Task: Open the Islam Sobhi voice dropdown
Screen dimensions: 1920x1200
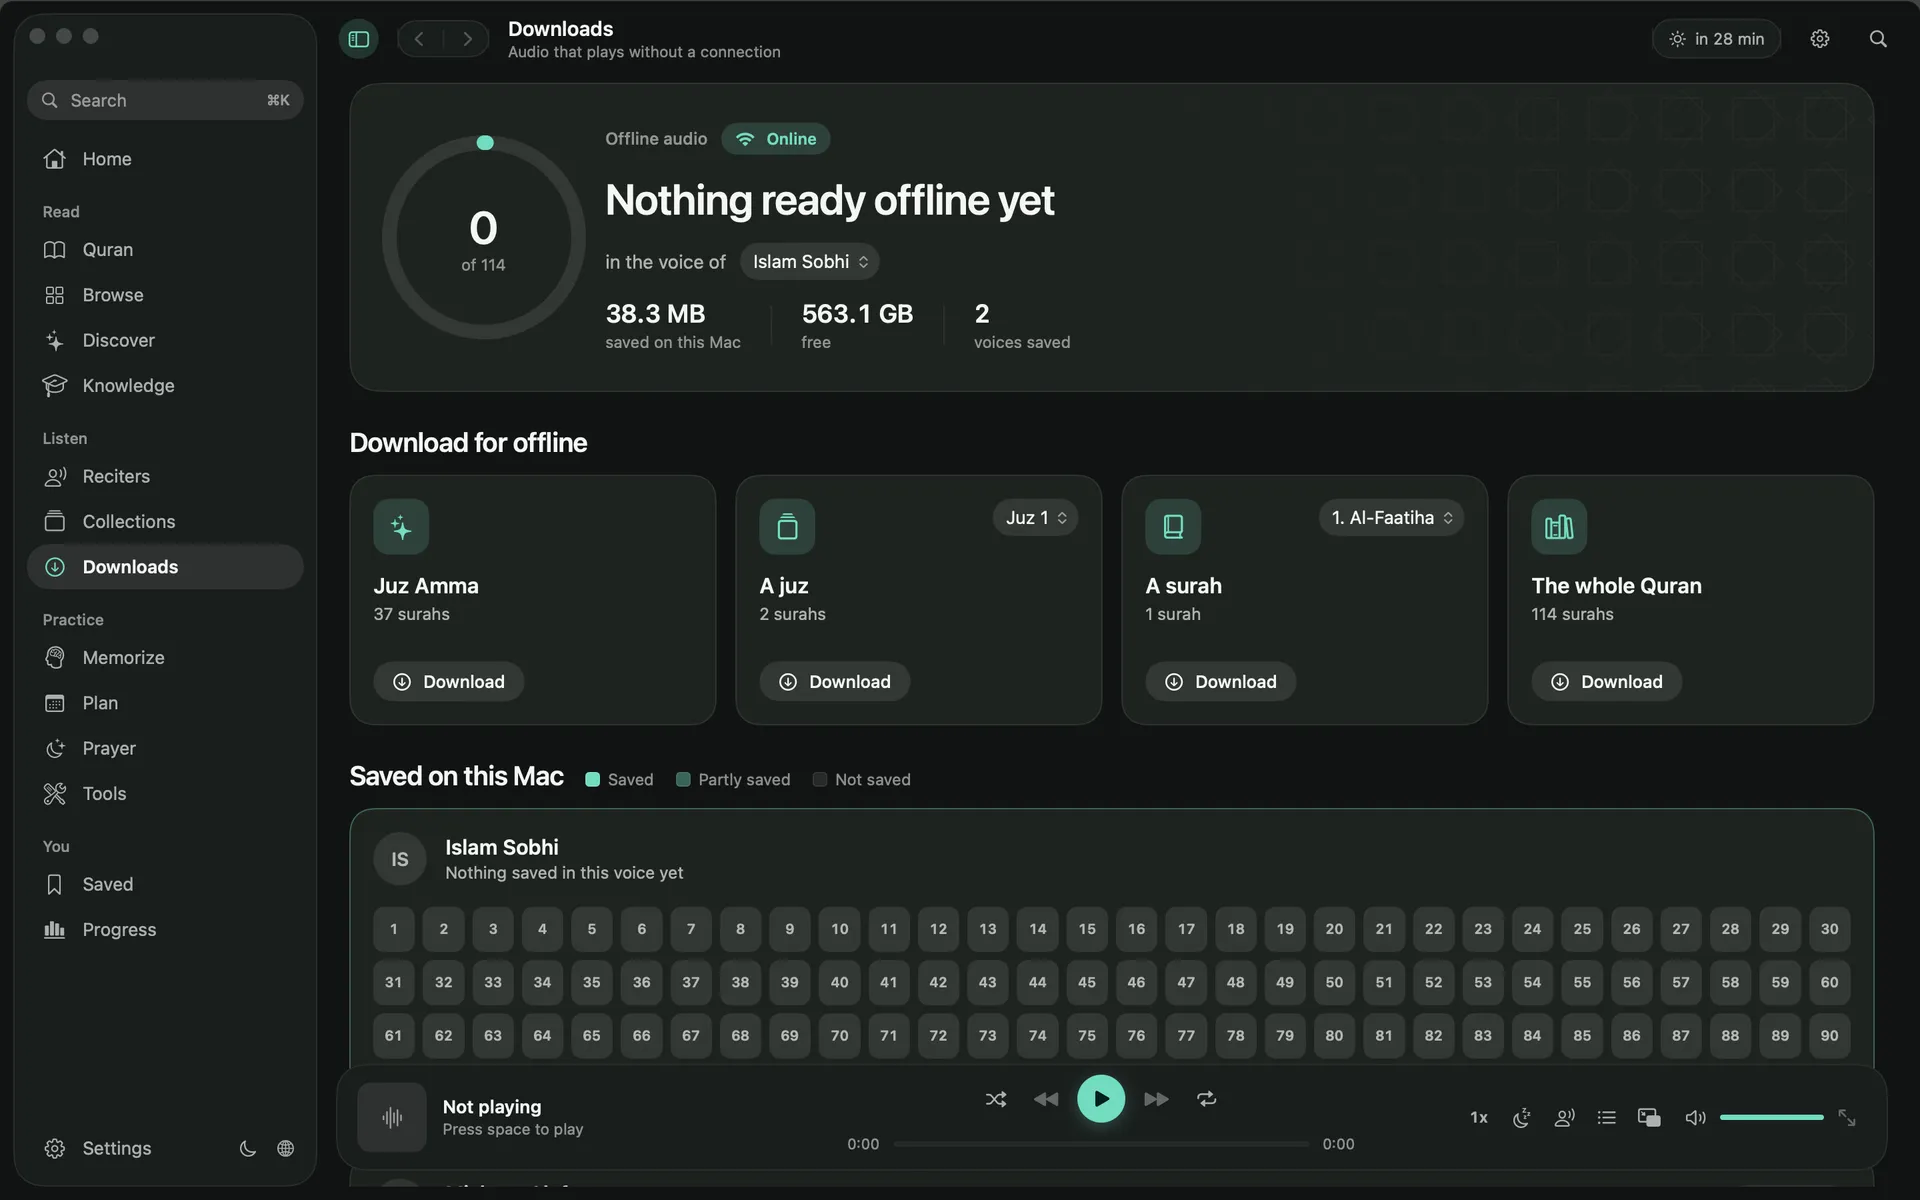Action: (x=810, y=262)
